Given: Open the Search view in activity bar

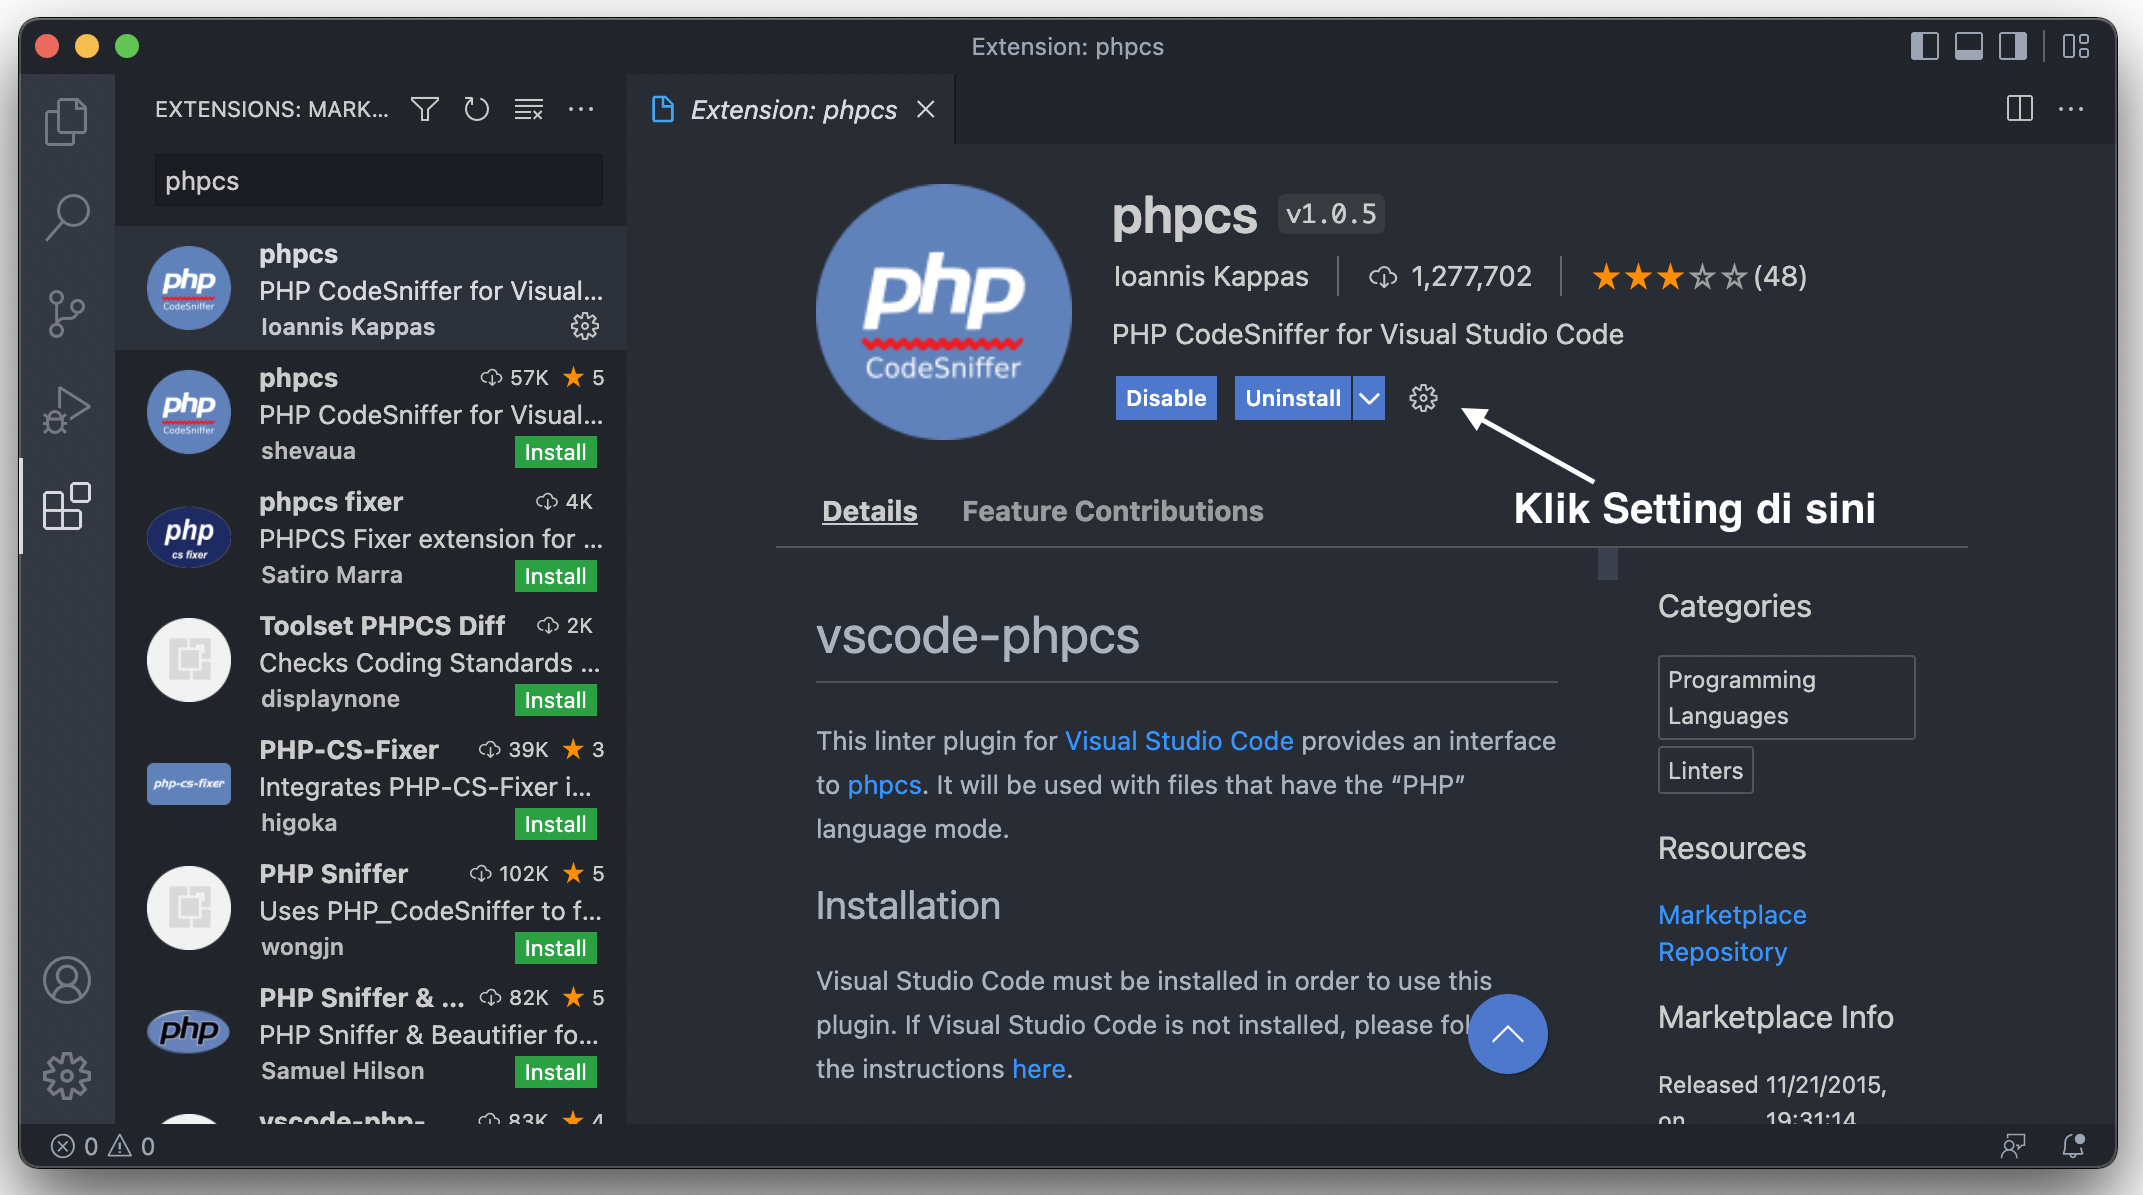Looking at the screenshot, I should click(x=67, y=217).
